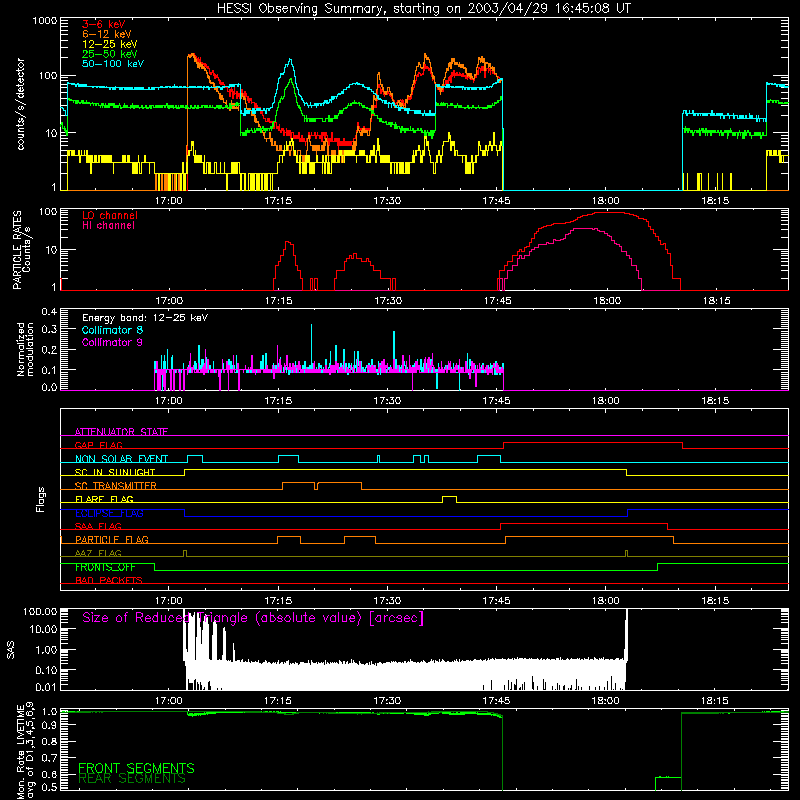Click the GAP FLAG label
Viewport: 800px width, 800px height.
tap(98, 445)
